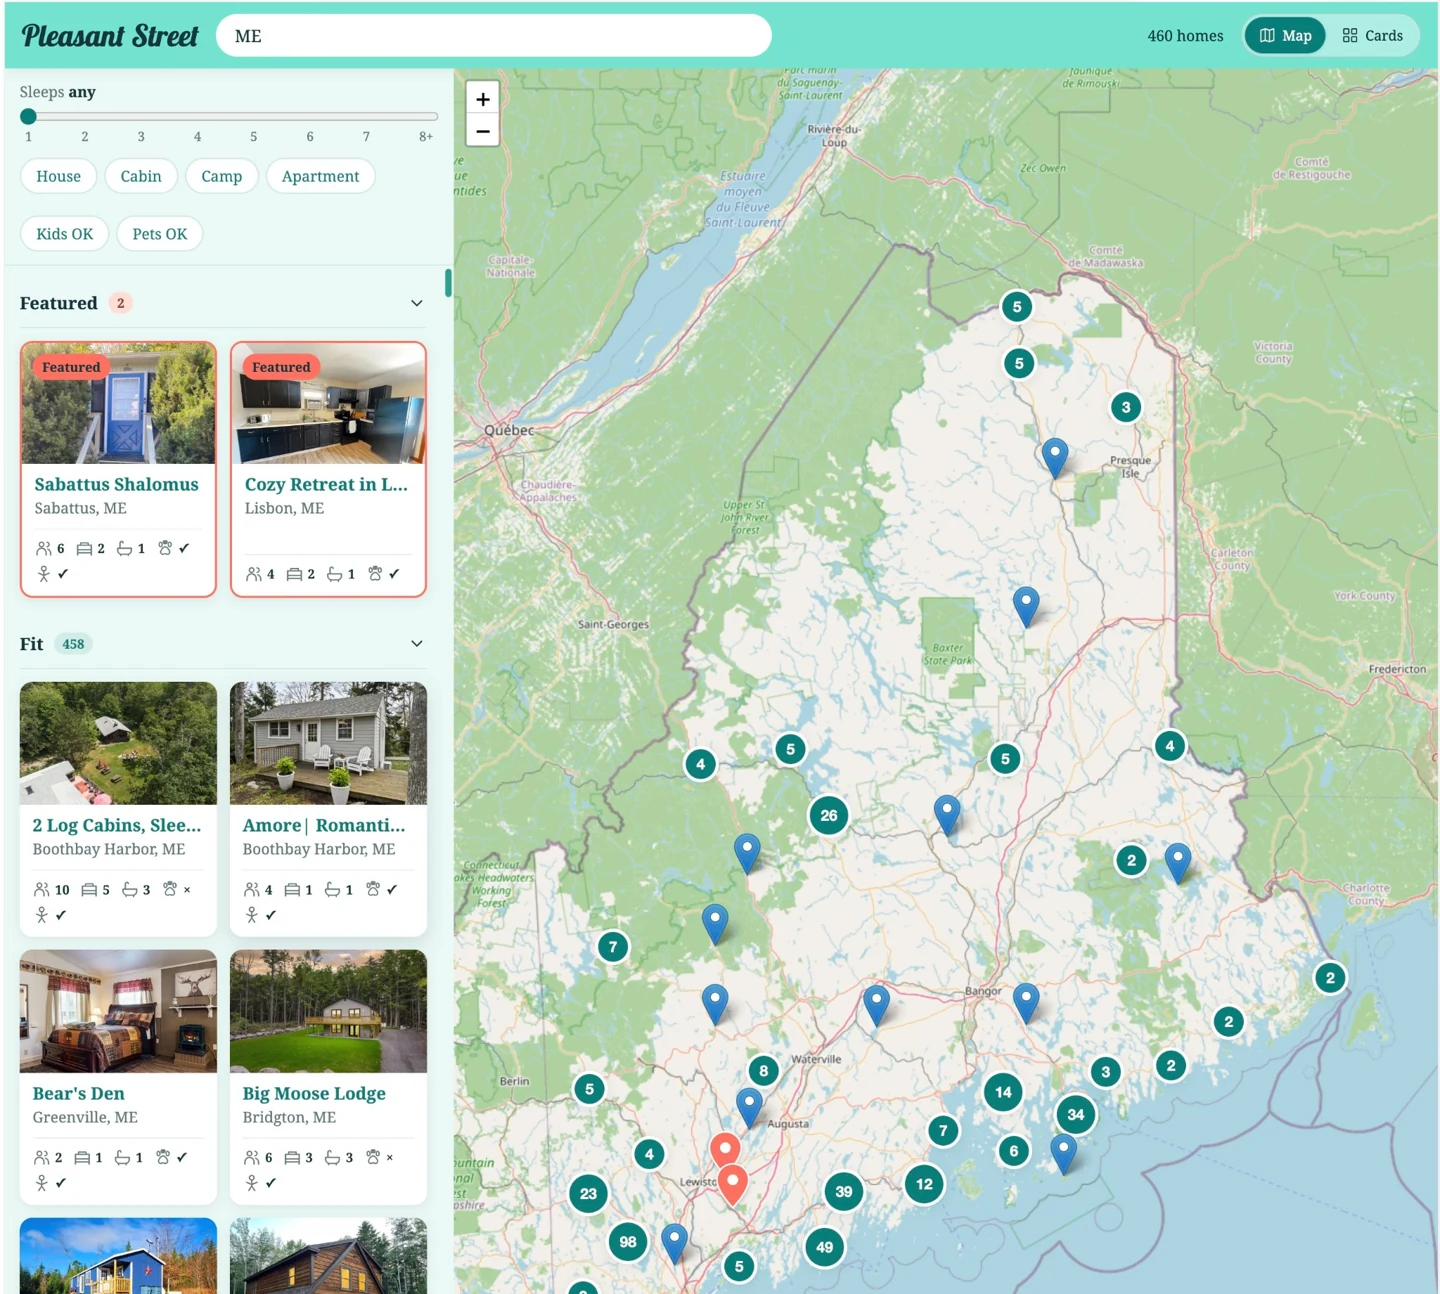Toggle the Apartment filter
This screenshot has width=1440, height=1294.
[x=320, y=176]
